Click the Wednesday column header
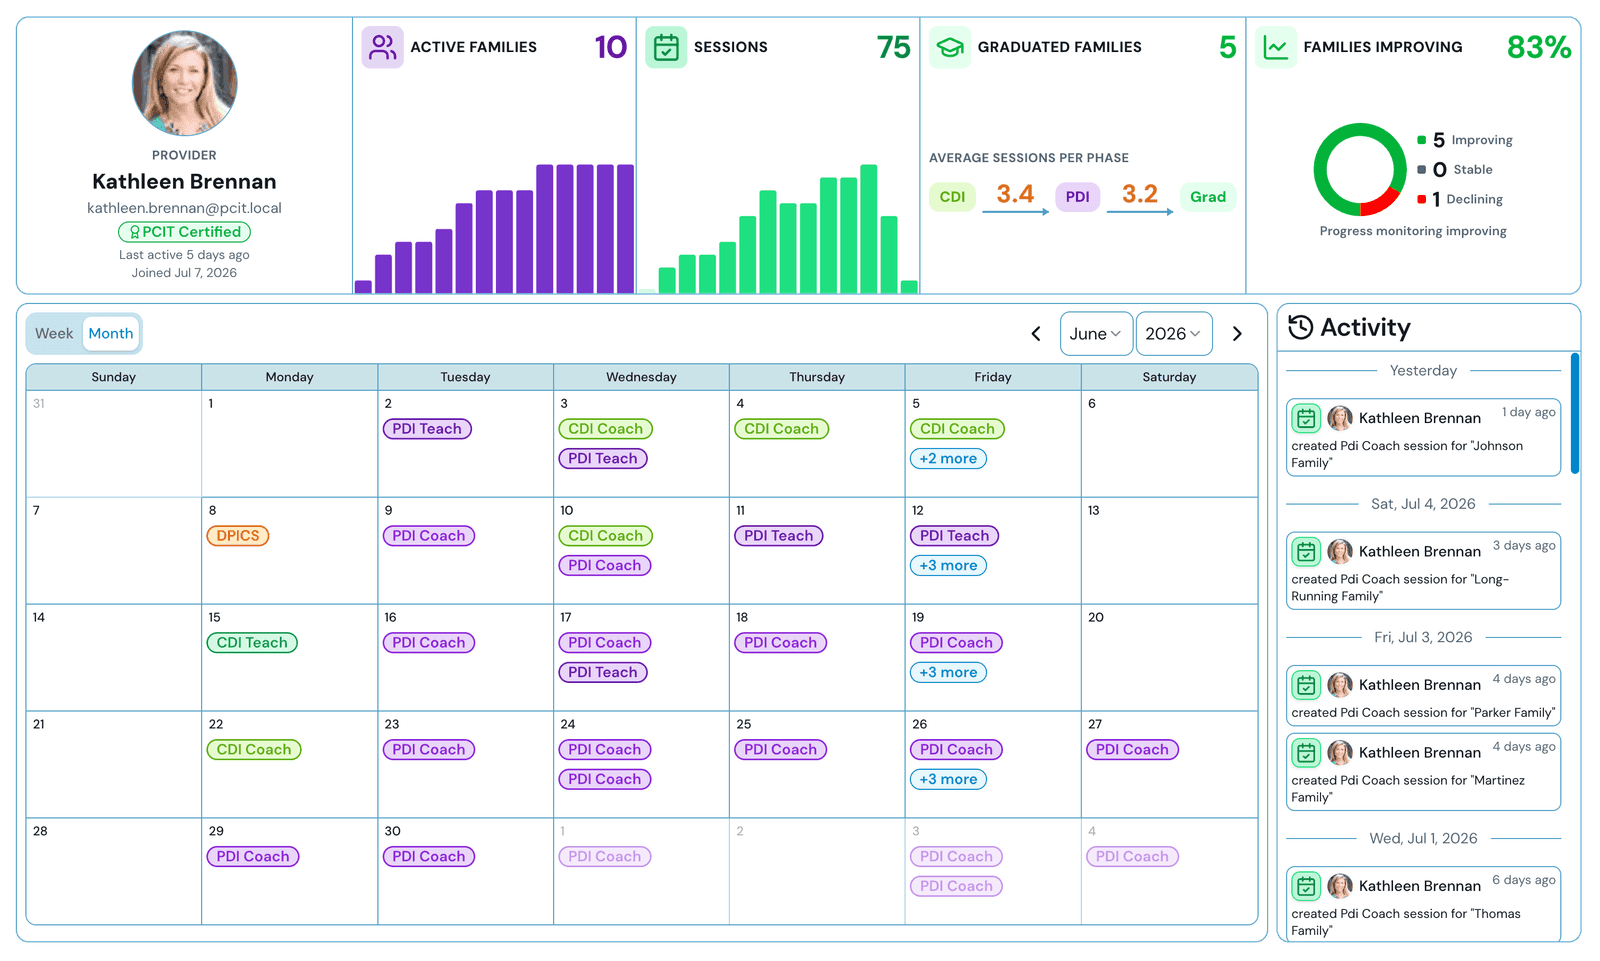Viewport: 1600px width, 961px height. click(641, 377)
